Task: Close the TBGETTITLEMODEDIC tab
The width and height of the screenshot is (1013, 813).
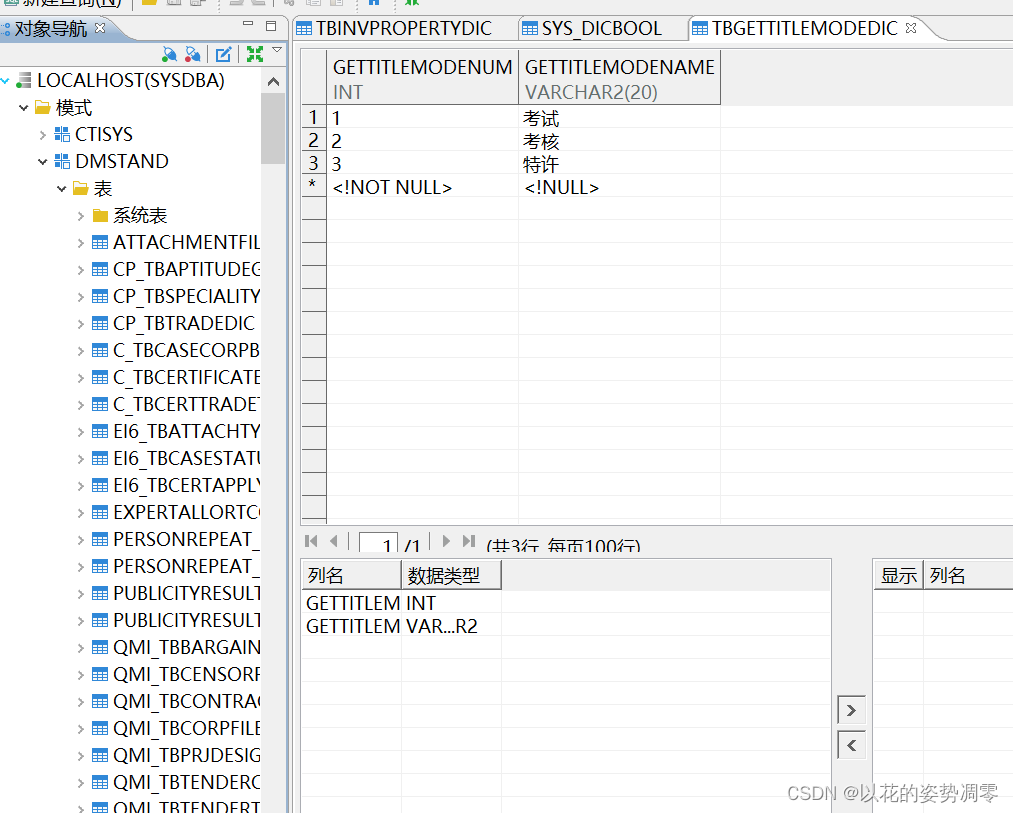Action: pos(911,28)
